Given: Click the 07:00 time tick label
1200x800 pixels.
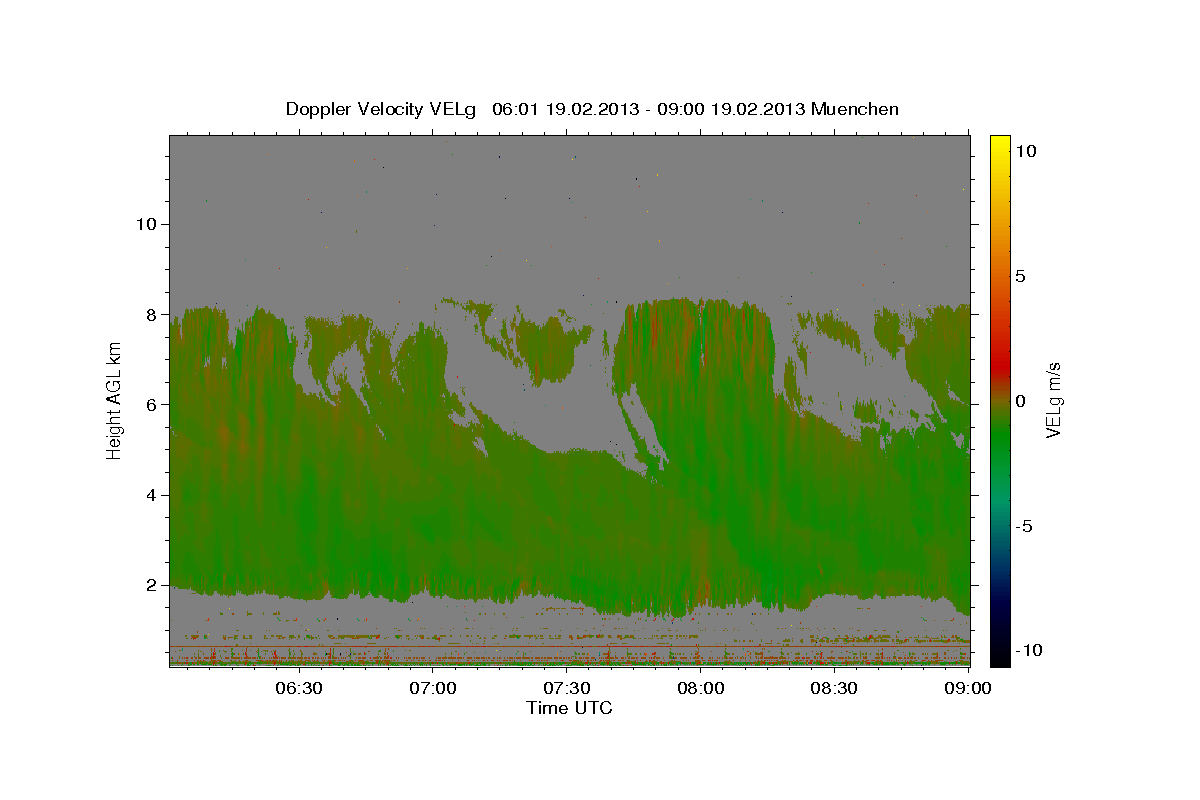Looking at the screenshot, I should (434, 688).
